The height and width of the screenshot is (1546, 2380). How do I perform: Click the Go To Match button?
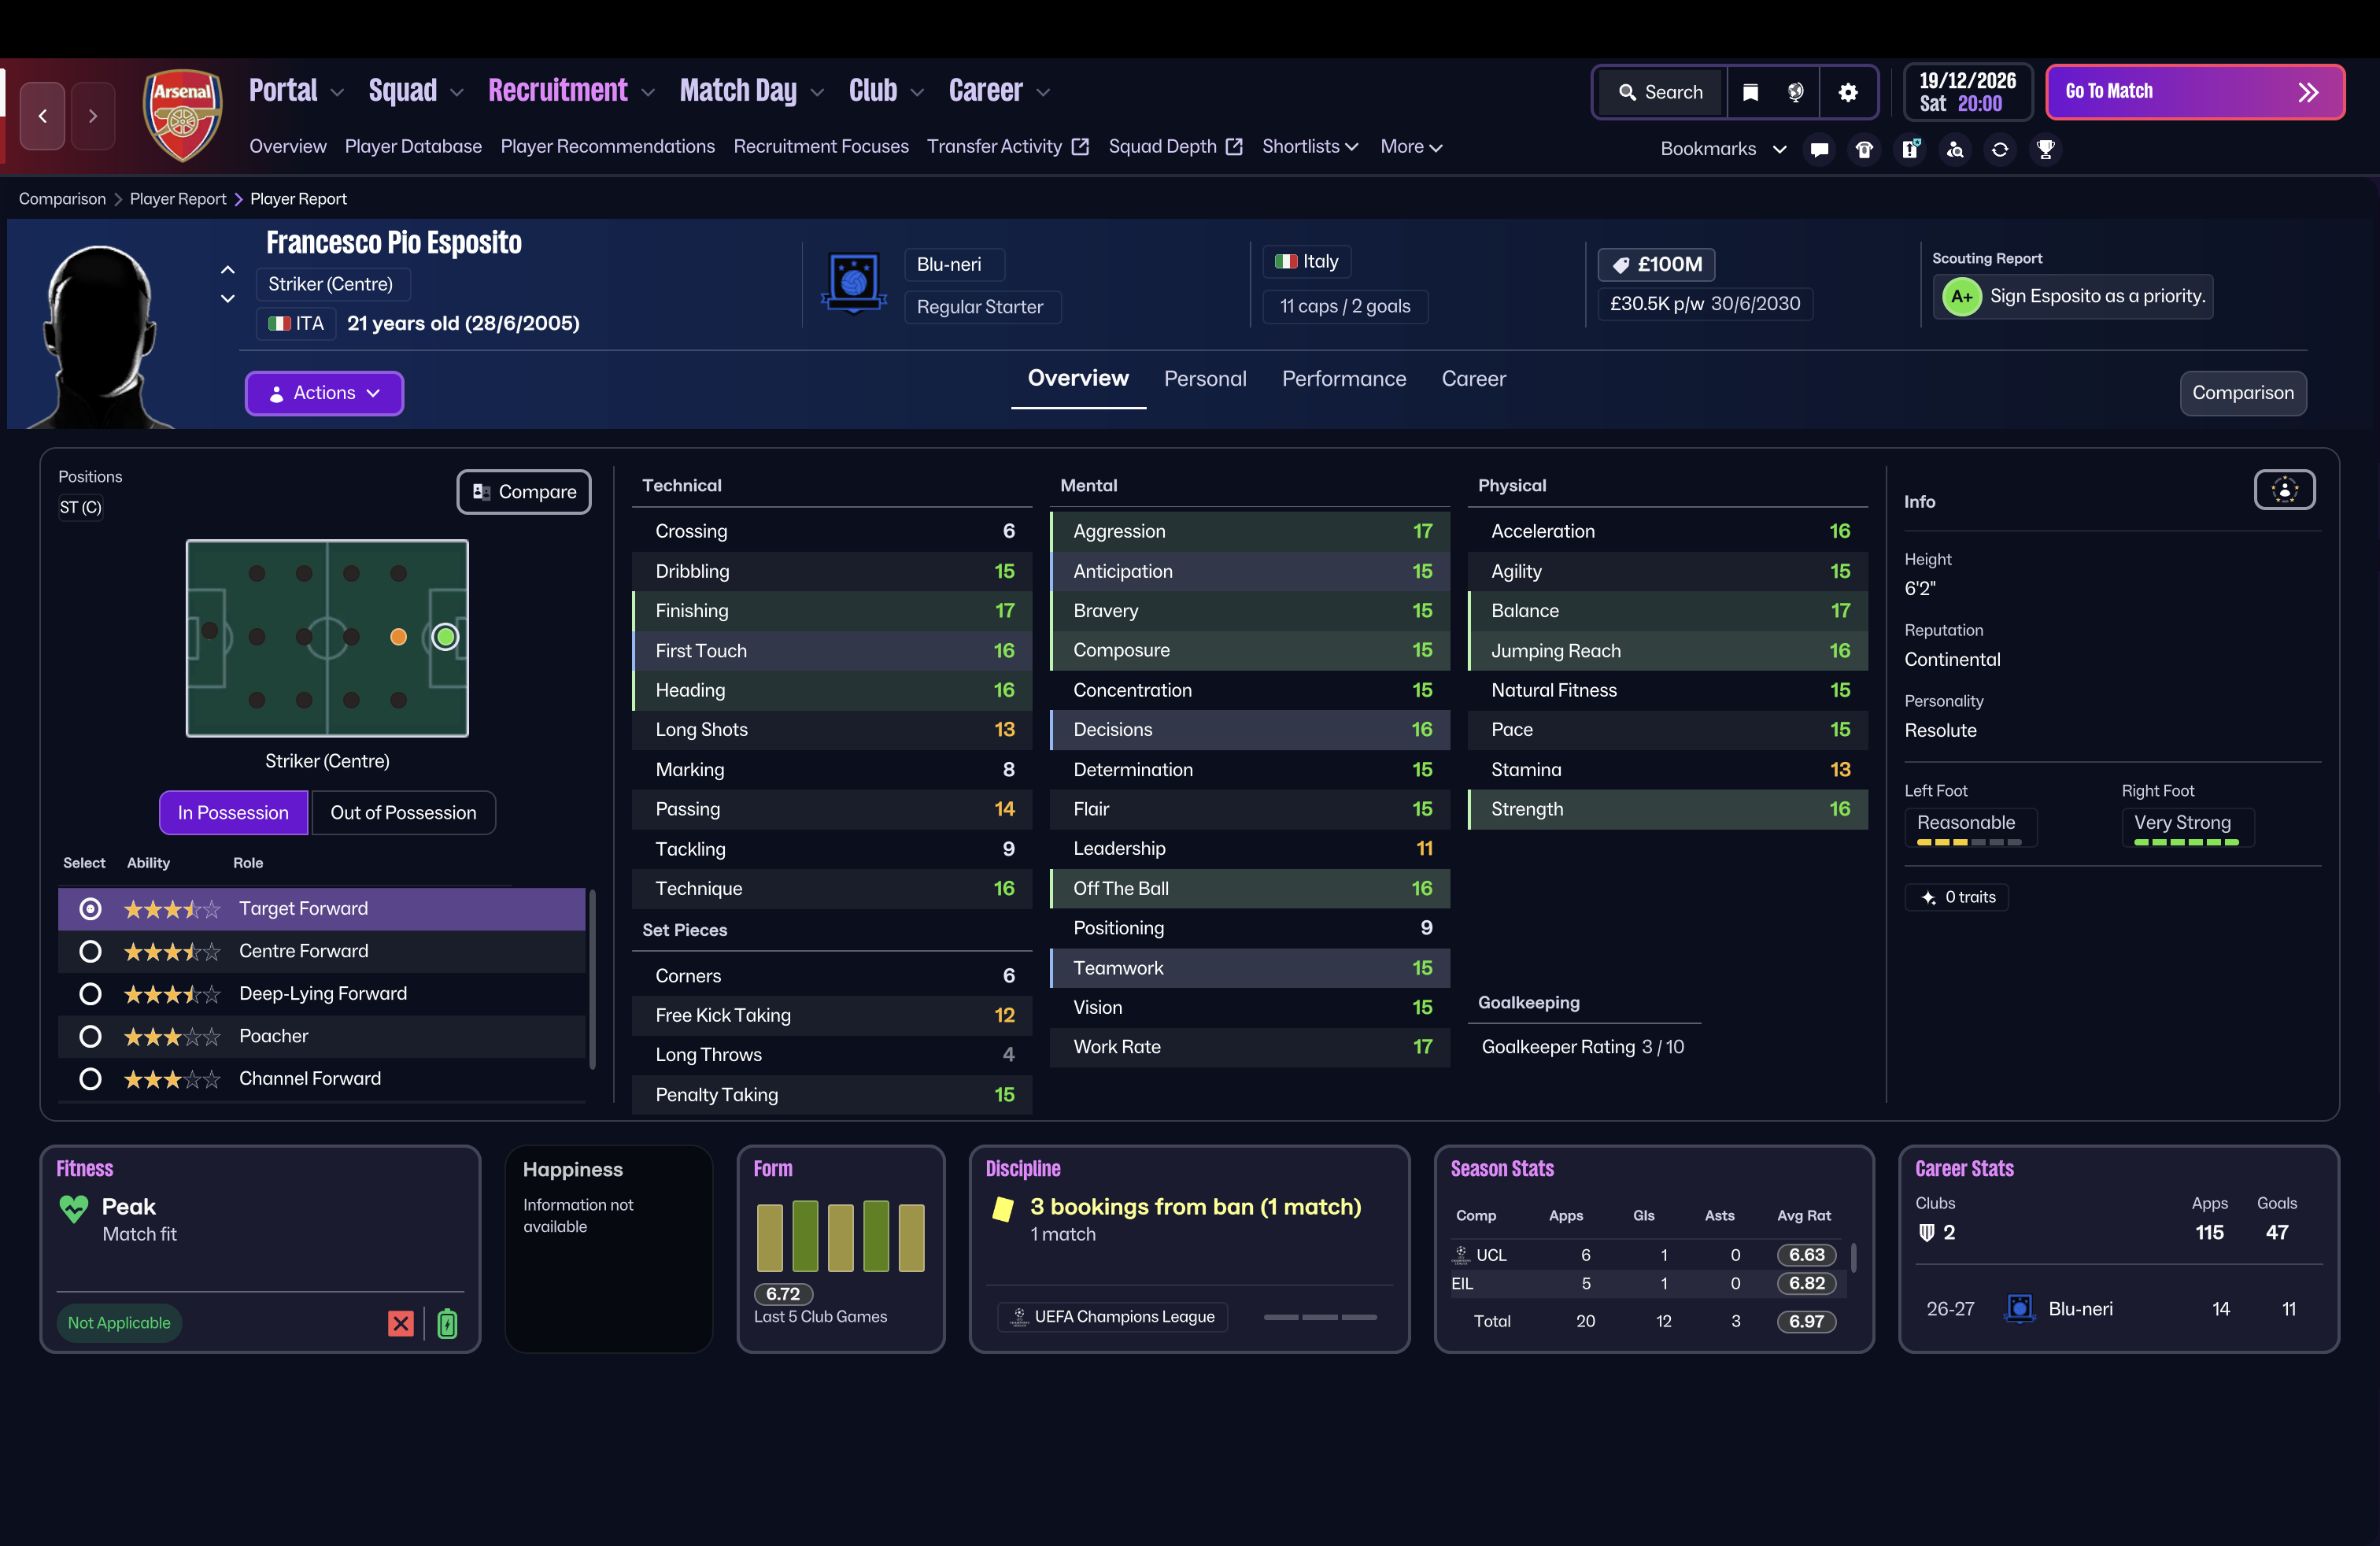click(x=2195, y=92)
